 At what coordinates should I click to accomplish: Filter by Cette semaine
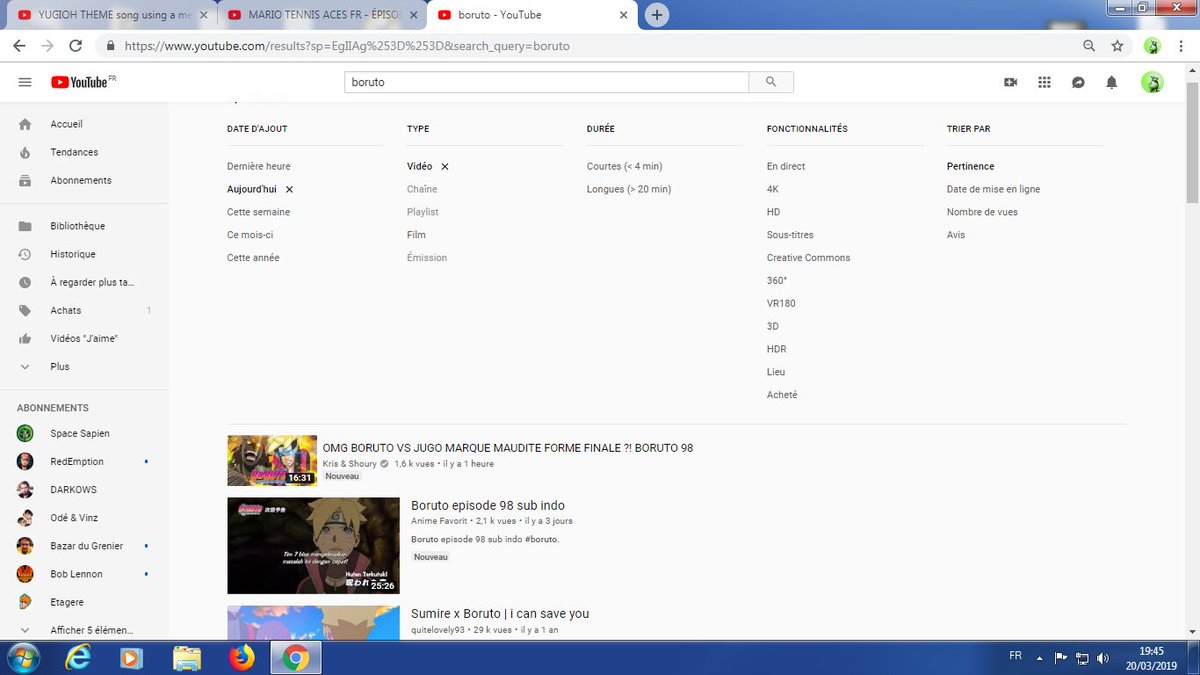pyautogui.click(x=258, y=212)
